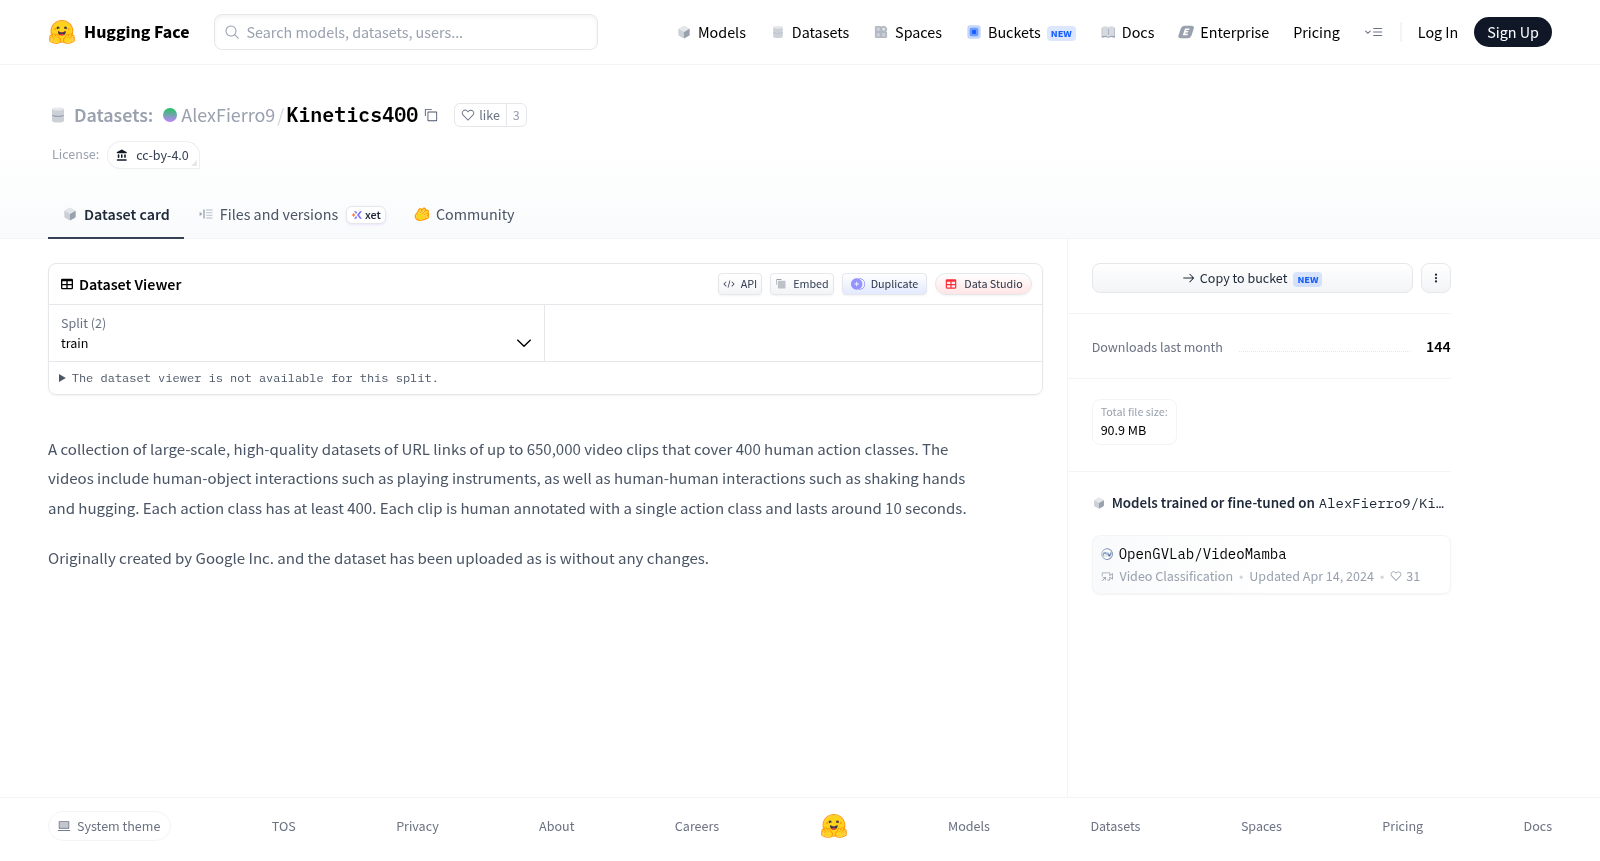This screenshot has width=1600, height=861.
Task: Click the Log In link
Action: 1437,32
